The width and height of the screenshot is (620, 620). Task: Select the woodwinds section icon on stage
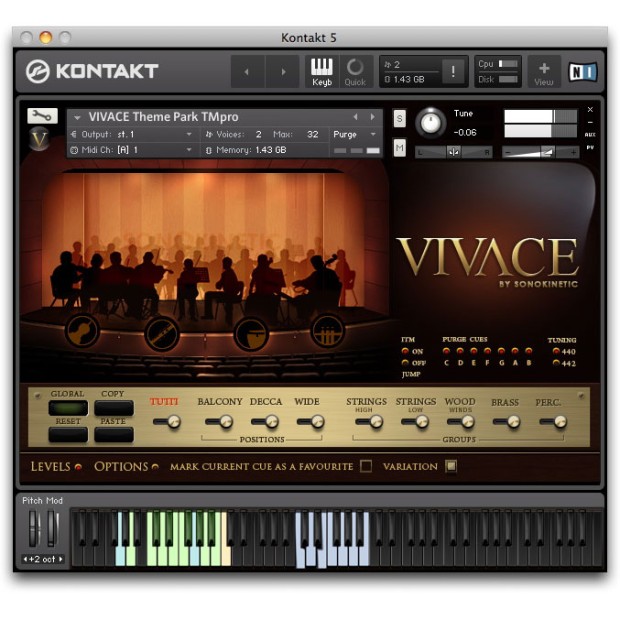162,333
